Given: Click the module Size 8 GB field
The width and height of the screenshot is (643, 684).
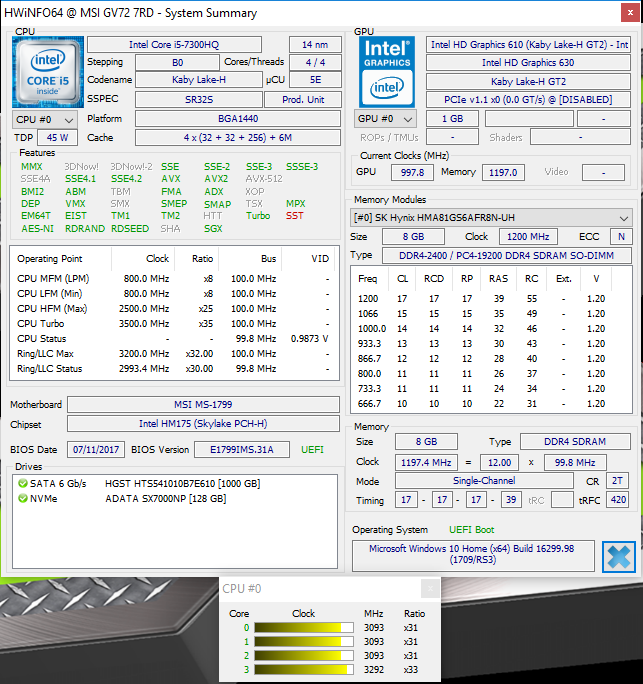Looking at the screenshot, I should tap(414, 237).
